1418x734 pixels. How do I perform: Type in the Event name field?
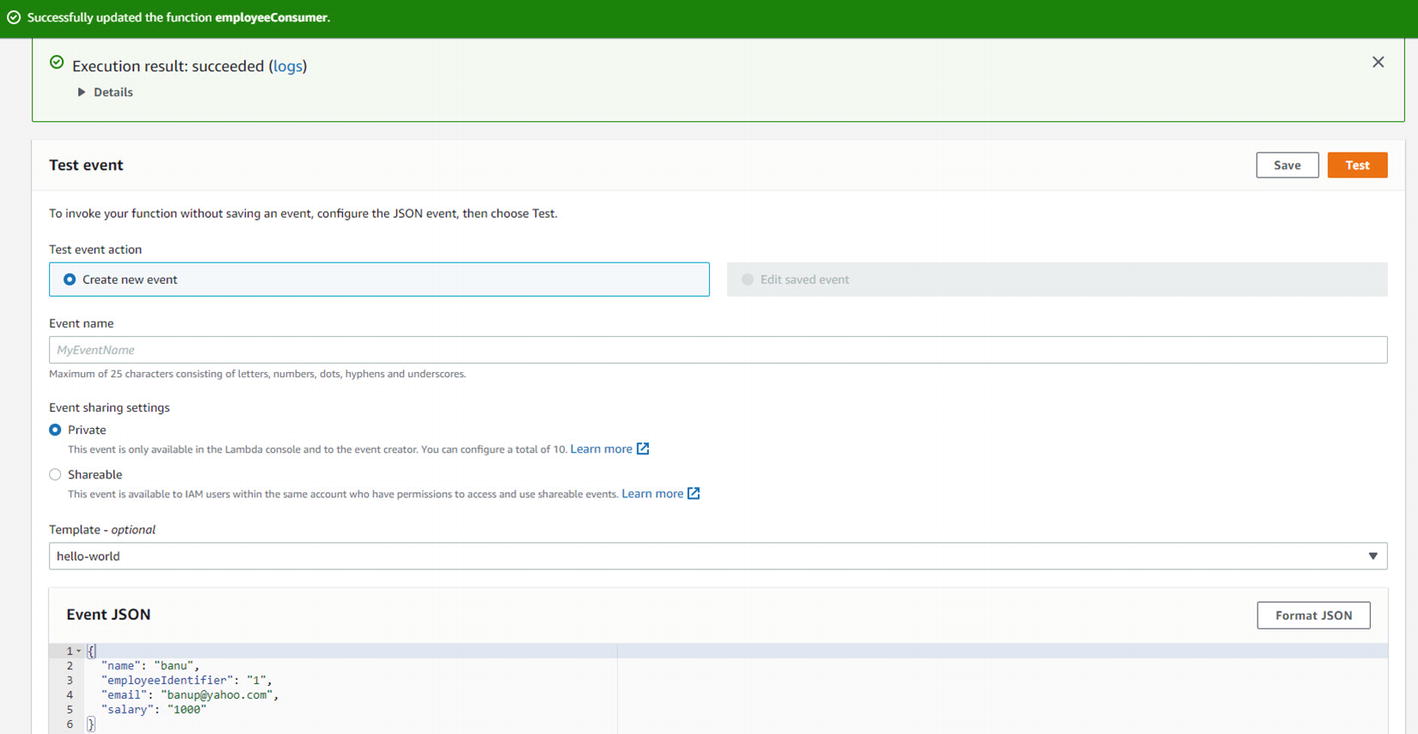coord(717,350)
